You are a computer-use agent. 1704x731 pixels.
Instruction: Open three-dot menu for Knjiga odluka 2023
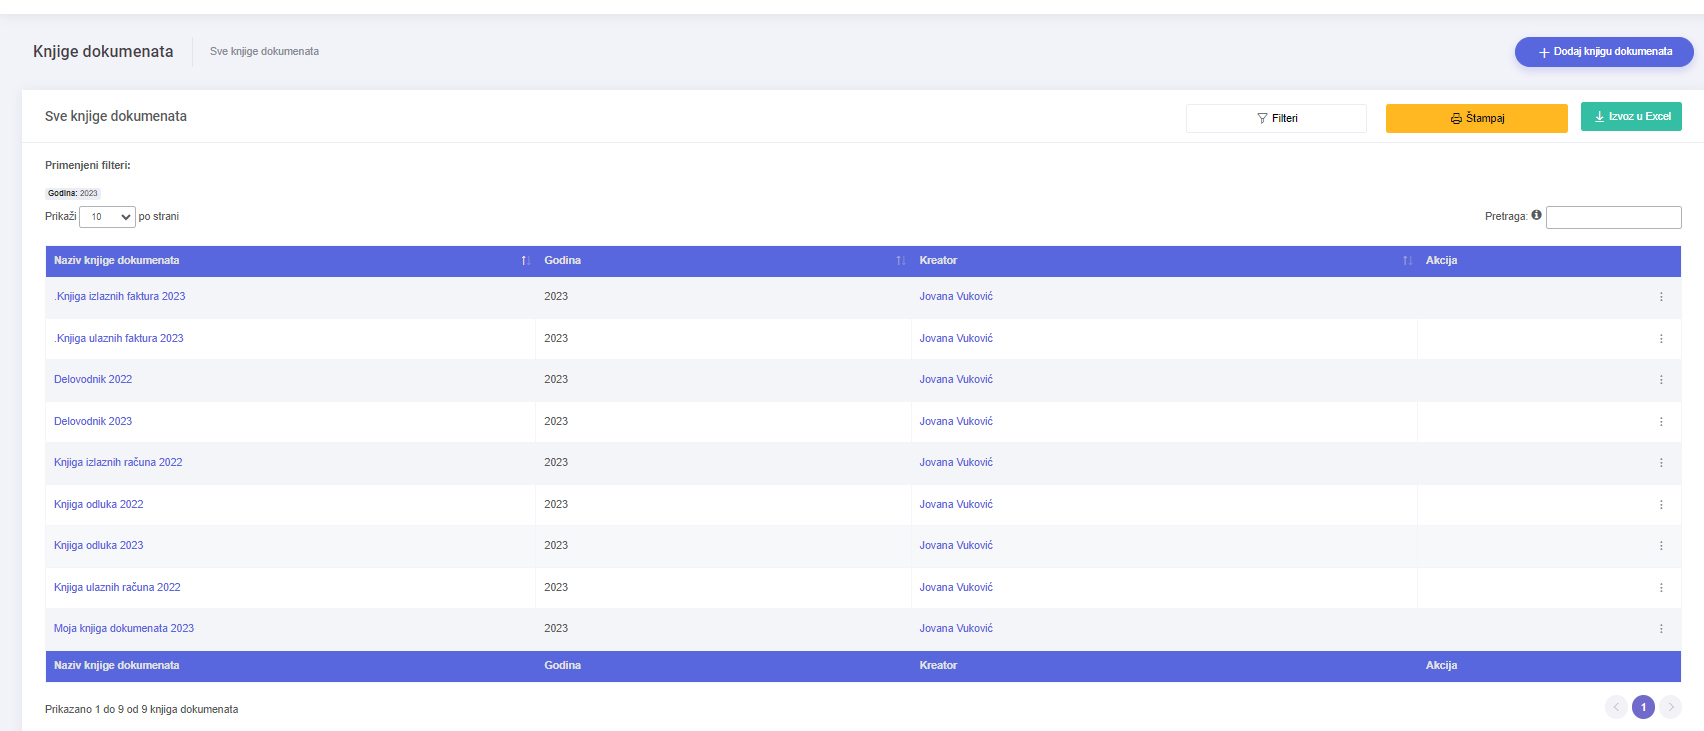click(1661, 546)
